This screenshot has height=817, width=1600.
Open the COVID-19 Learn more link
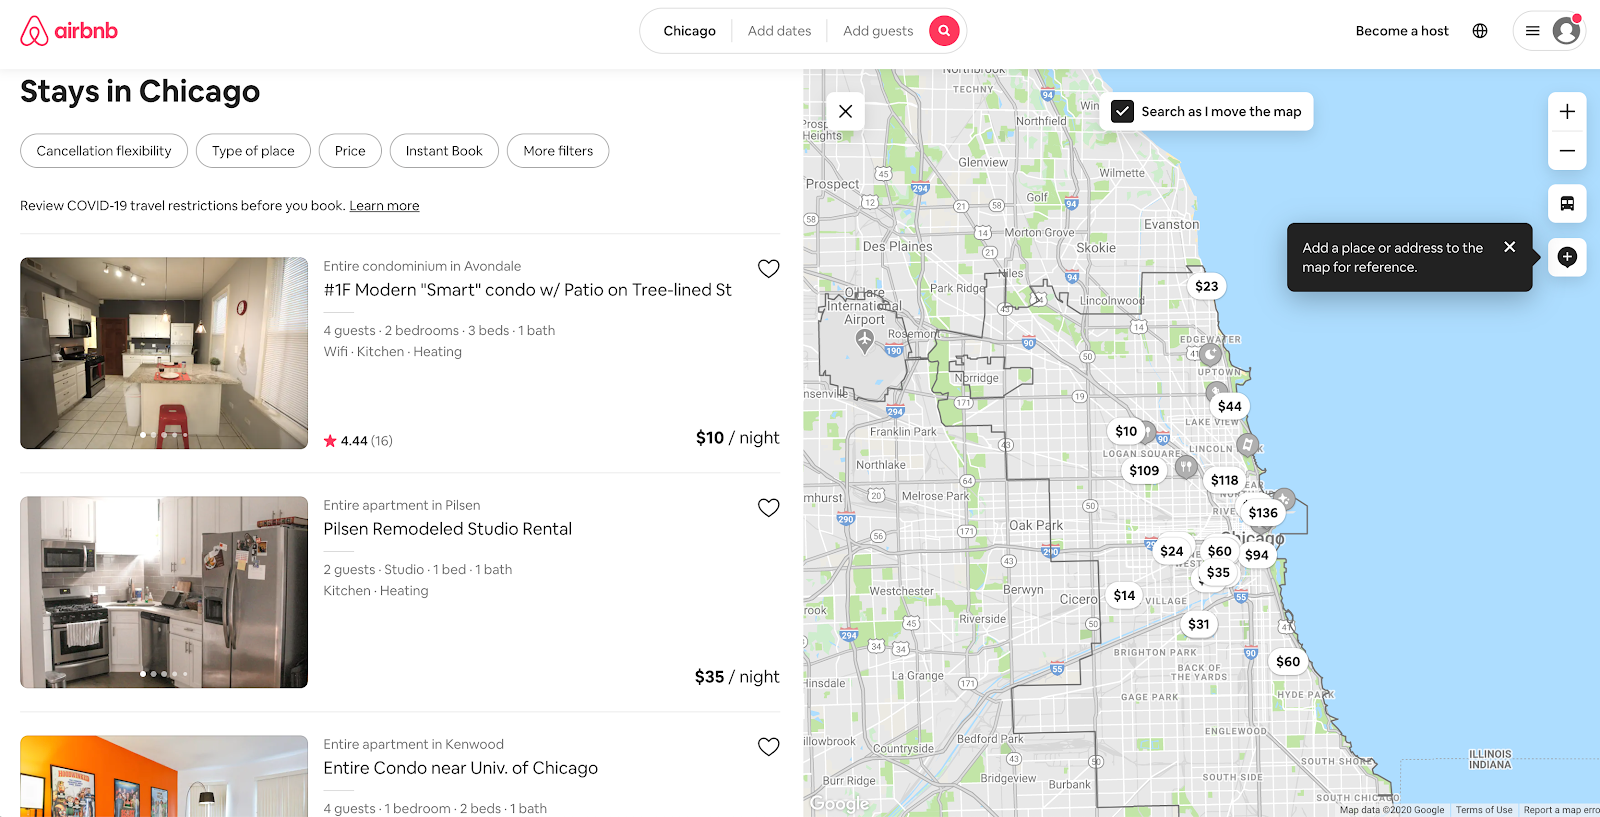point(384,206)
